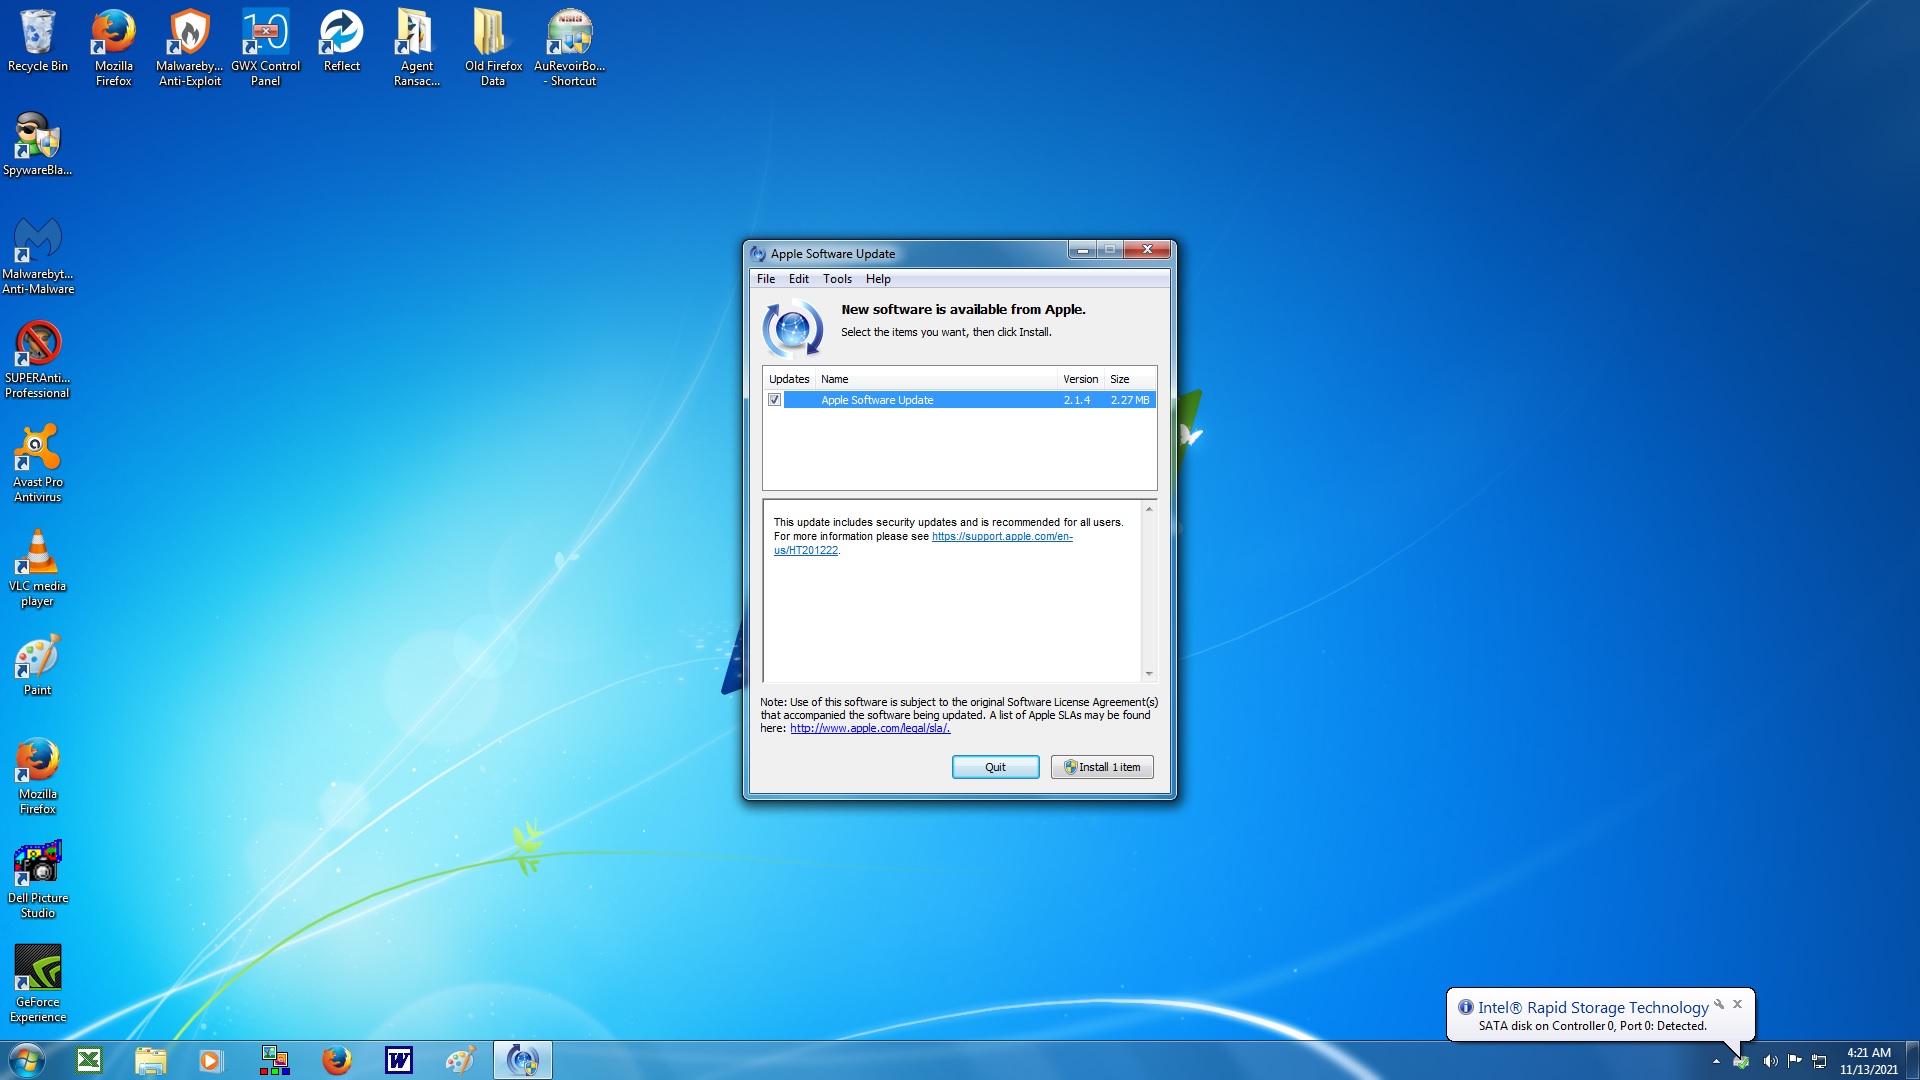
Task: Launch Windows Media Player from taskbar
Action: 211,1060
